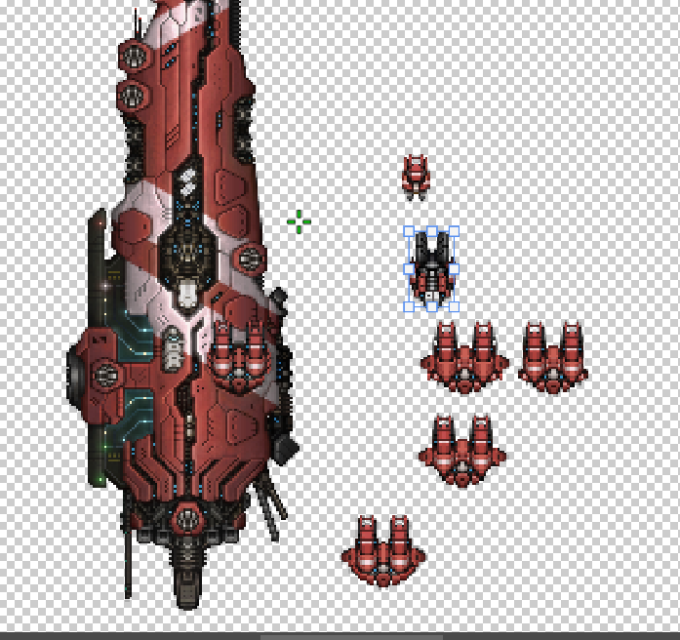Select the lowest red twin-engine ship on the canvas

pos(381,550)
